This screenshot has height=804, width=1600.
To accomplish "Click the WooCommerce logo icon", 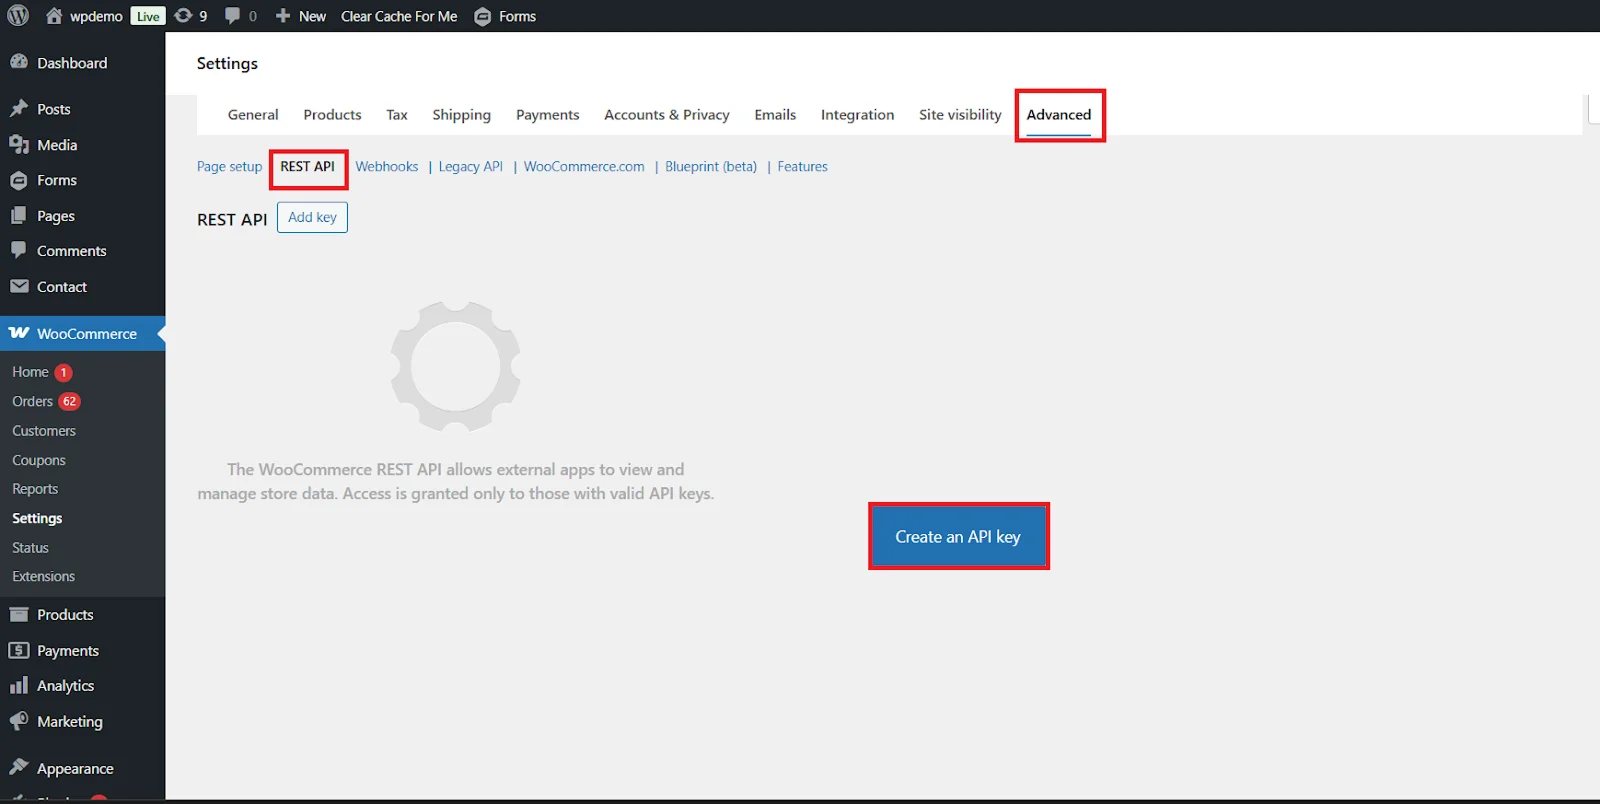I will (x=19, y=333).
